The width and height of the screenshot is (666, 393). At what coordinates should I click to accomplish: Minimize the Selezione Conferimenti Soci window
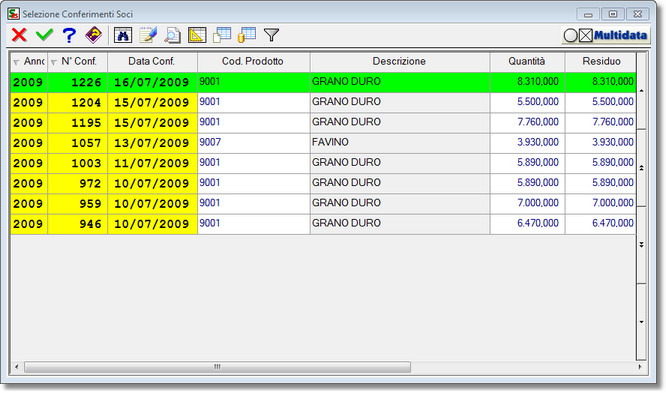pos(588,14)
